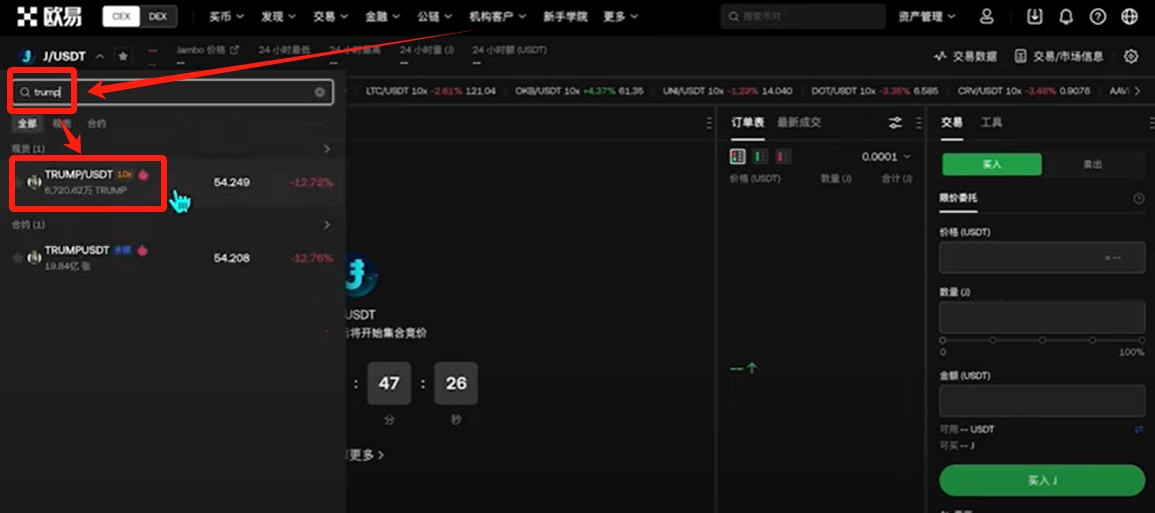Screen dimensions: 1155x513
Task: Select the TRUMPUSDT perpetual contract
Action: click(172, 258)
